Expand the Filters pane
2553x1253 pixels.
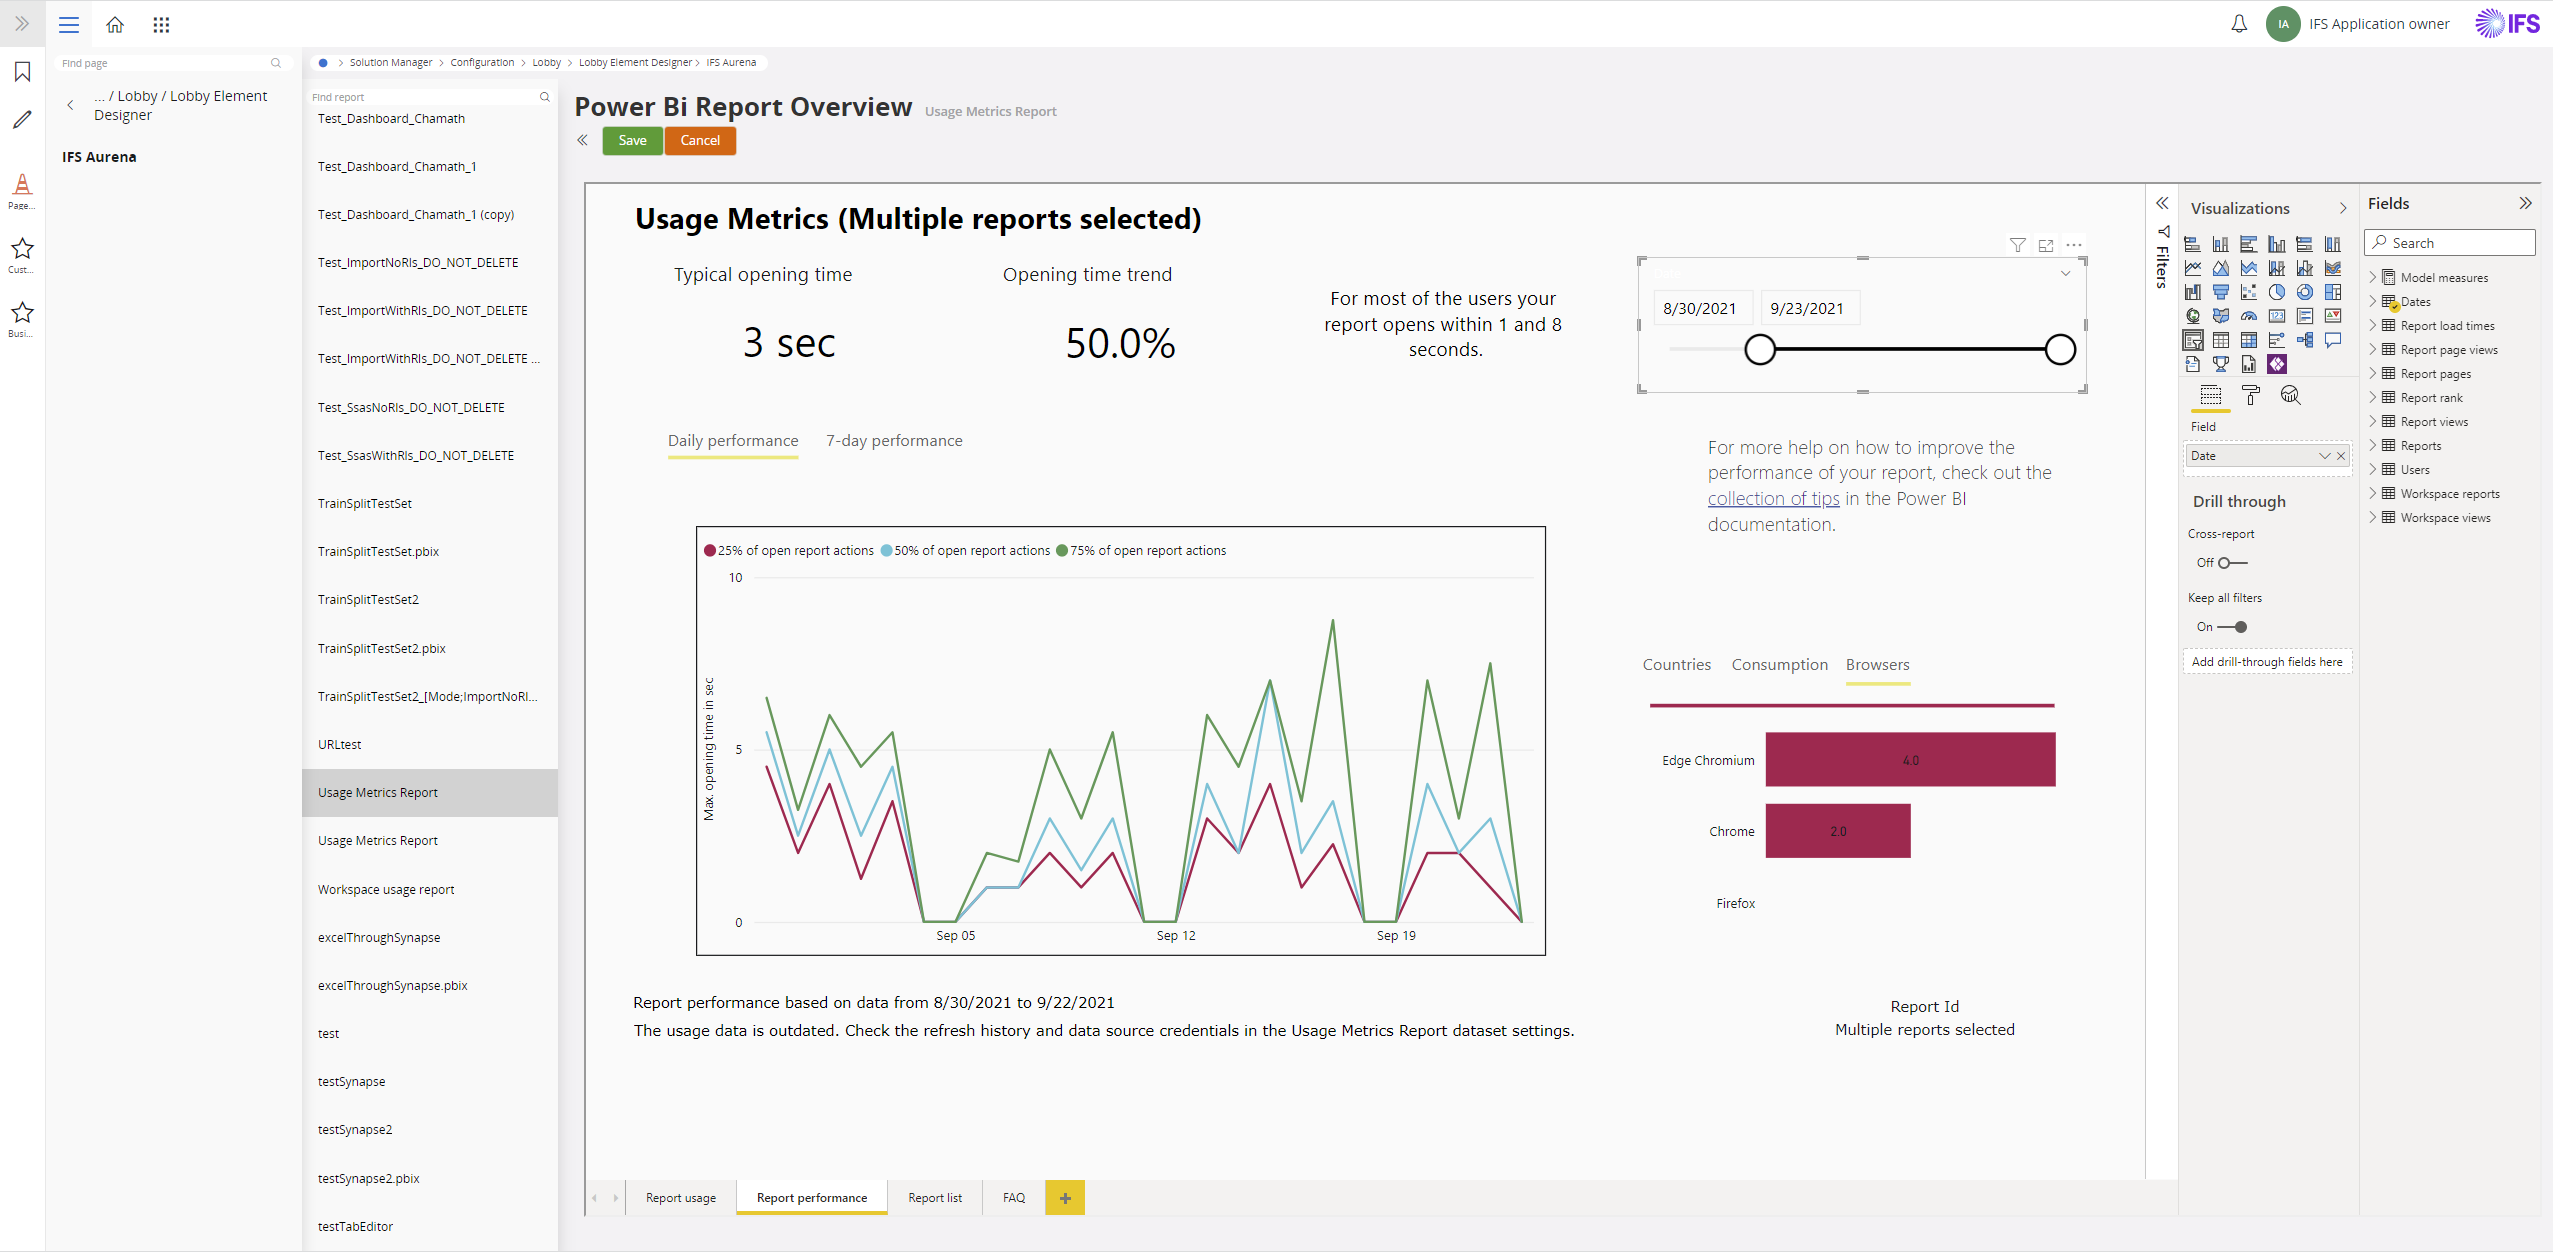(x=2161, y=203)
